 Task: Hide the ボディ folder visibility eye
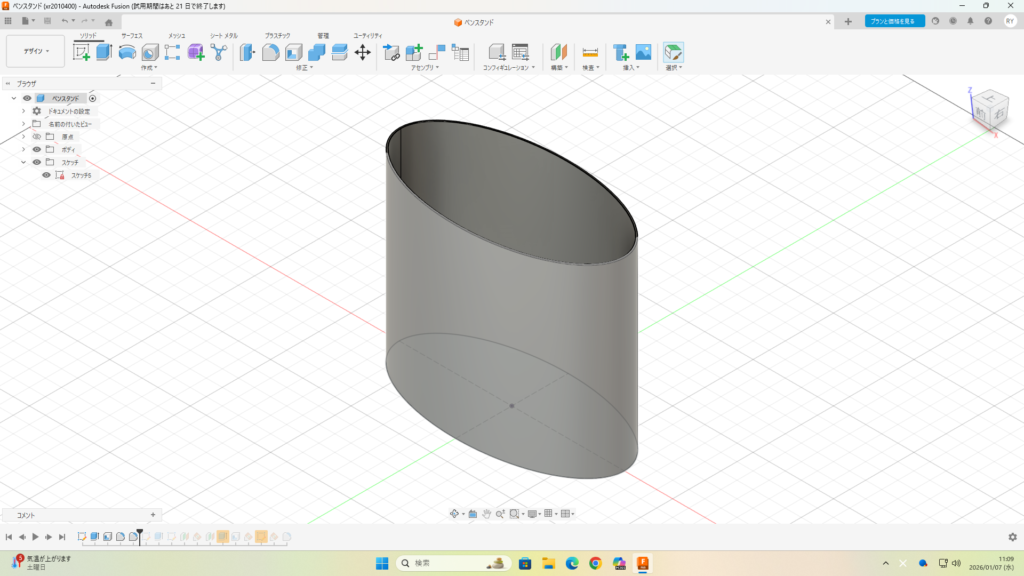[37, 149]
